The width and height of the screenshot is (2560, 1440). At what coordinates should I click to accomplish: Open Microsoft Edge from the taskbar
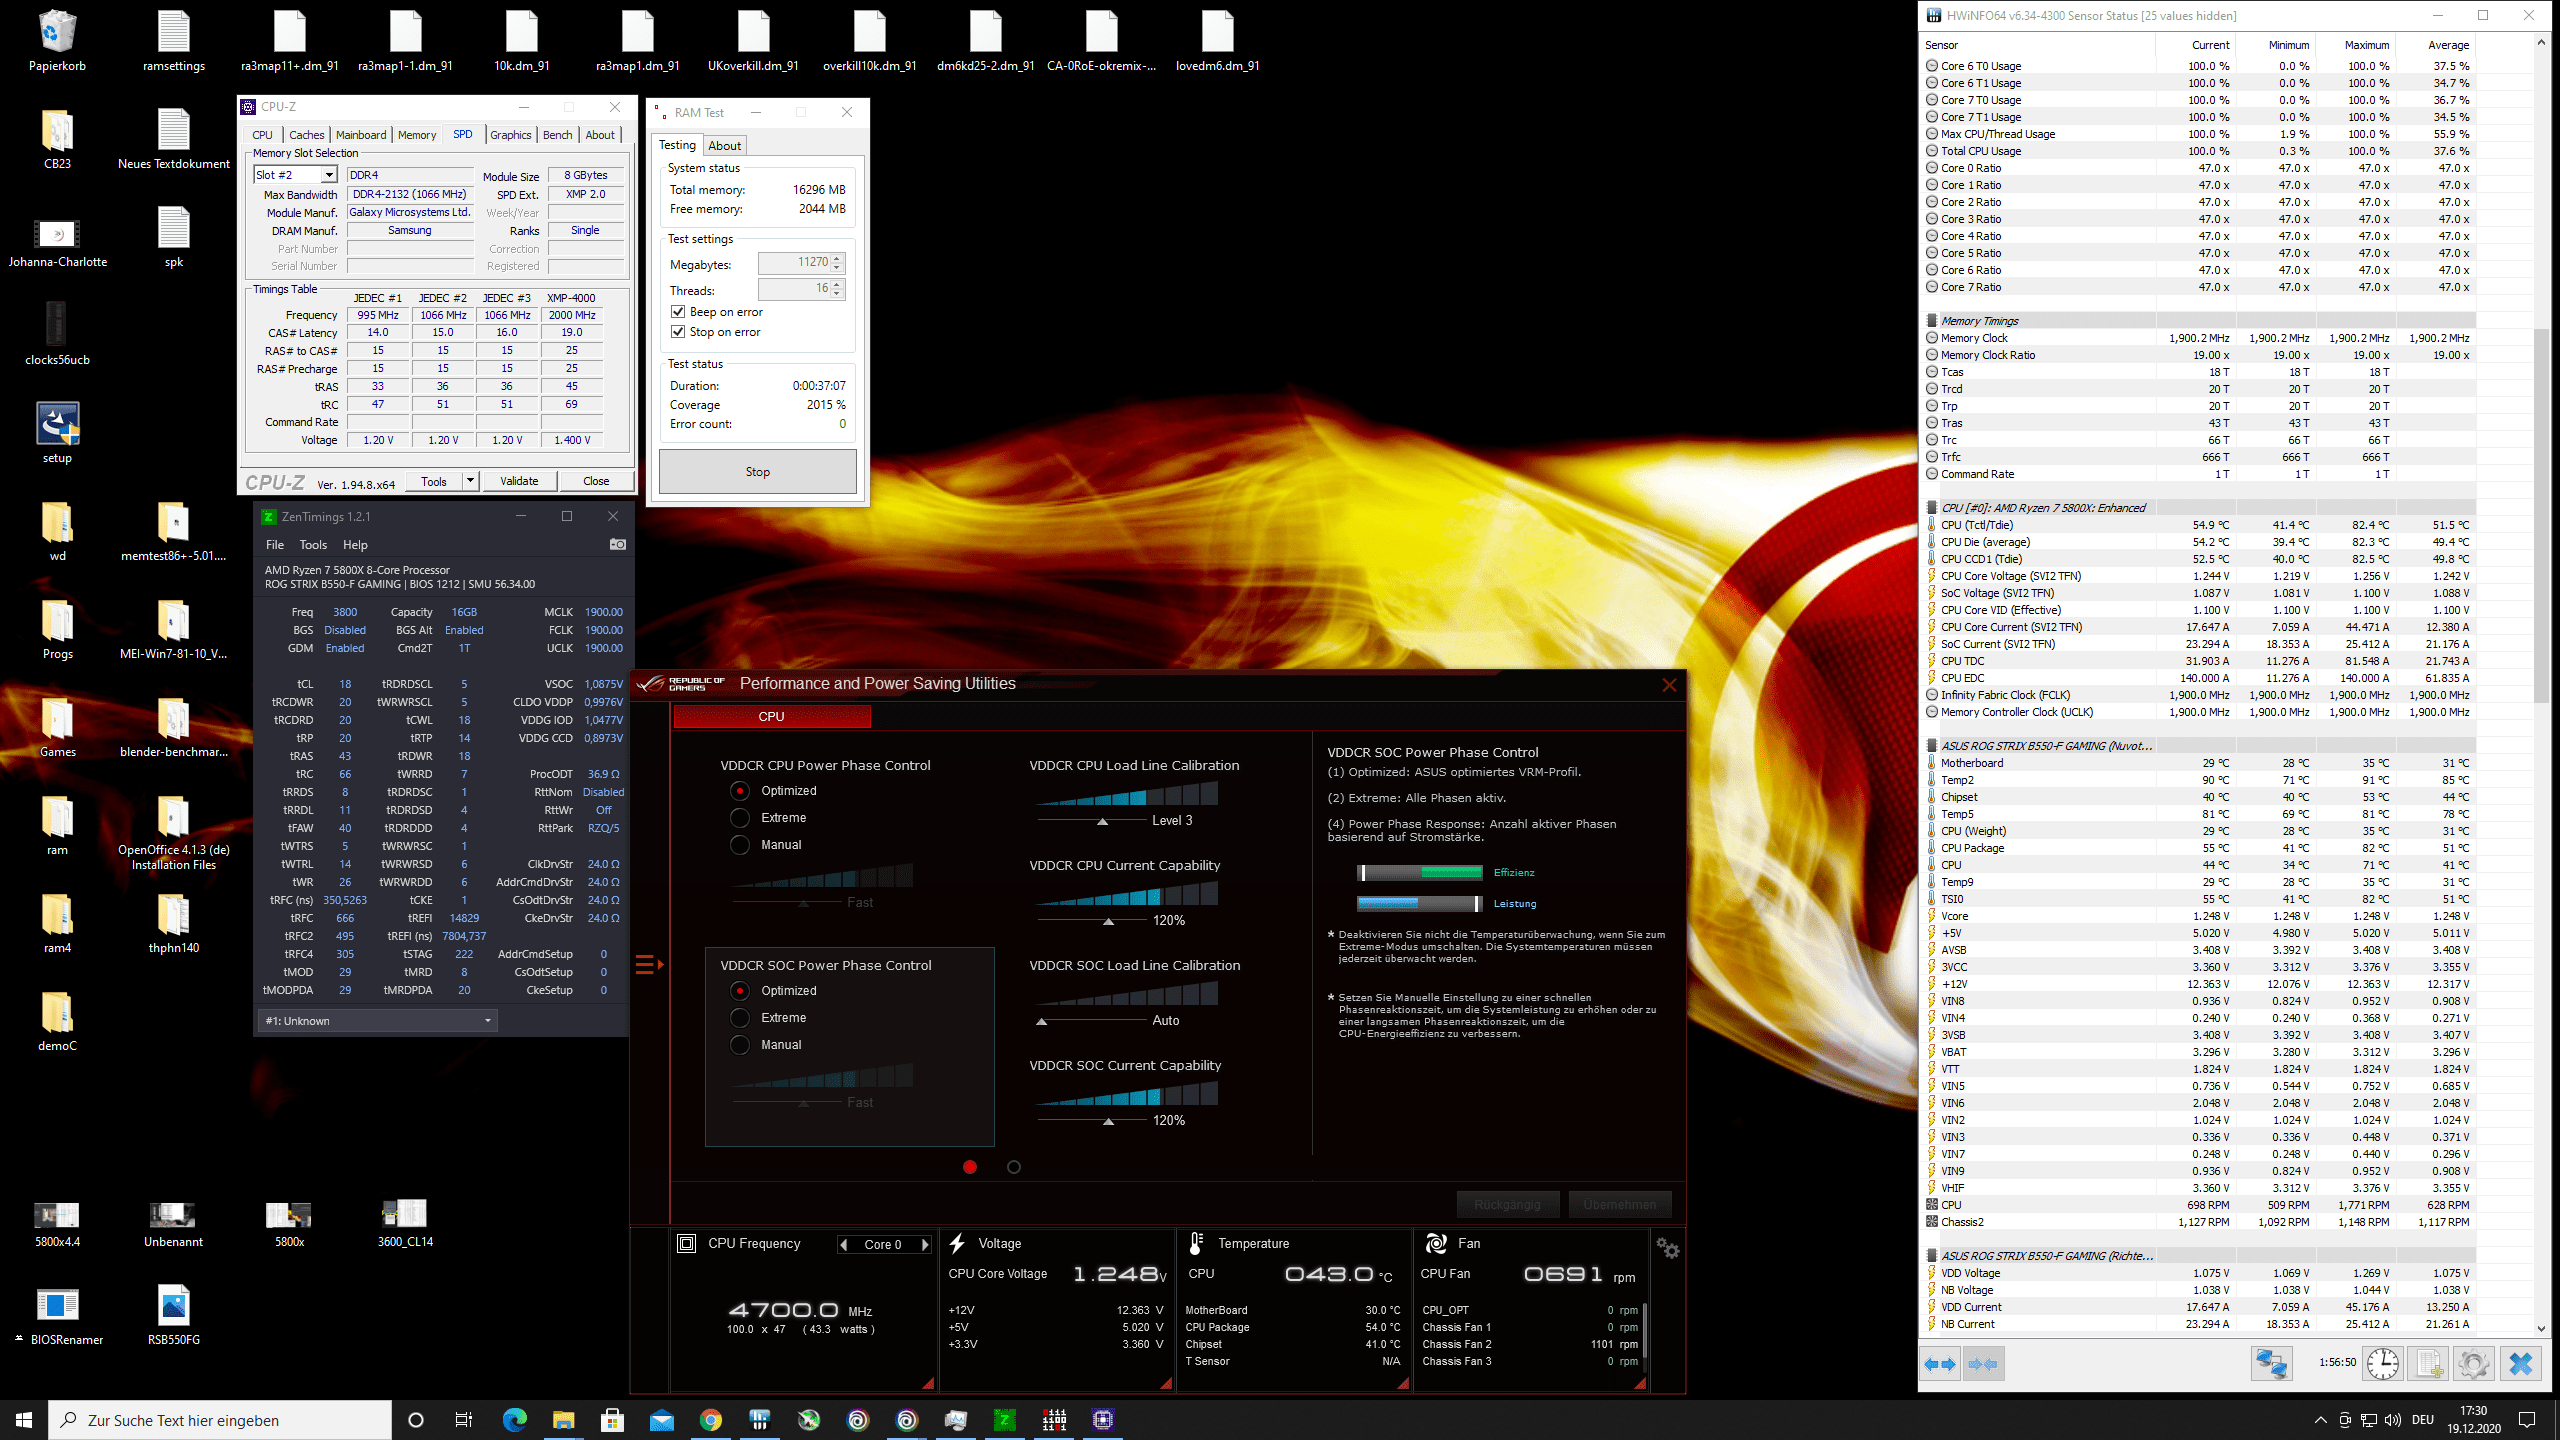(x=514, y=1420)
